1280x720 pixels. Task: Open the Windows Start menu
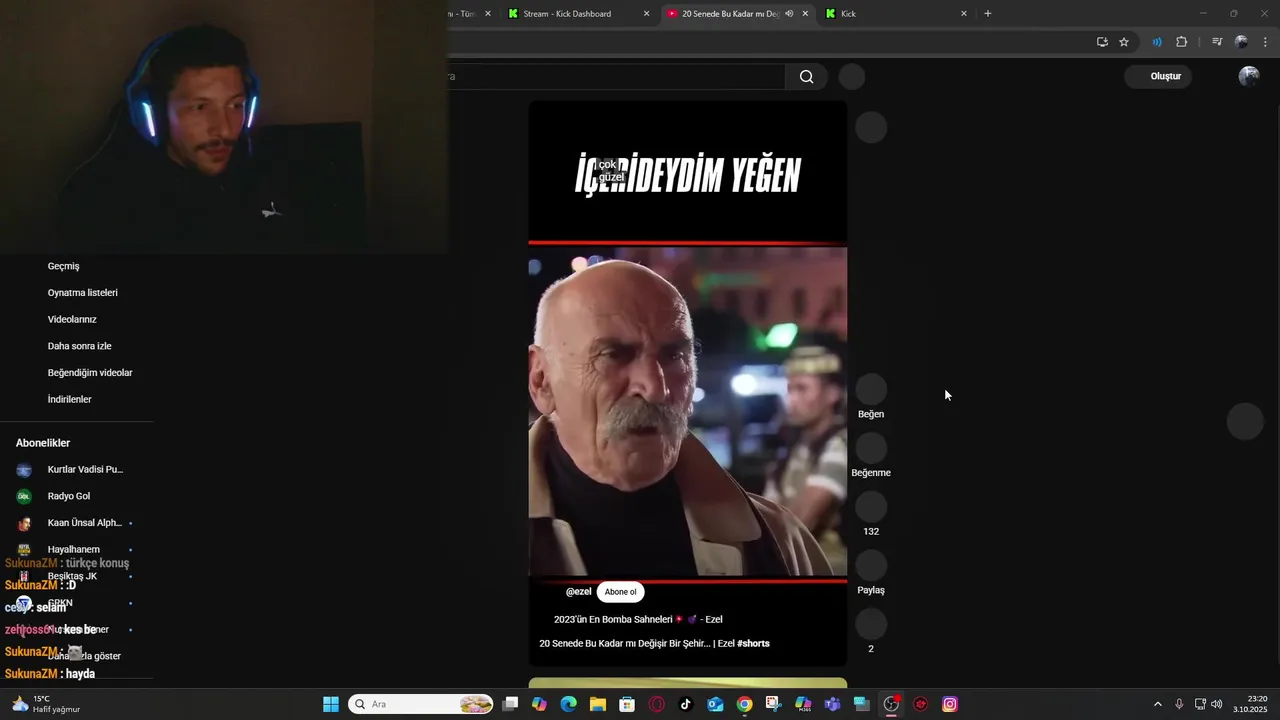click(x=331, y=704)
